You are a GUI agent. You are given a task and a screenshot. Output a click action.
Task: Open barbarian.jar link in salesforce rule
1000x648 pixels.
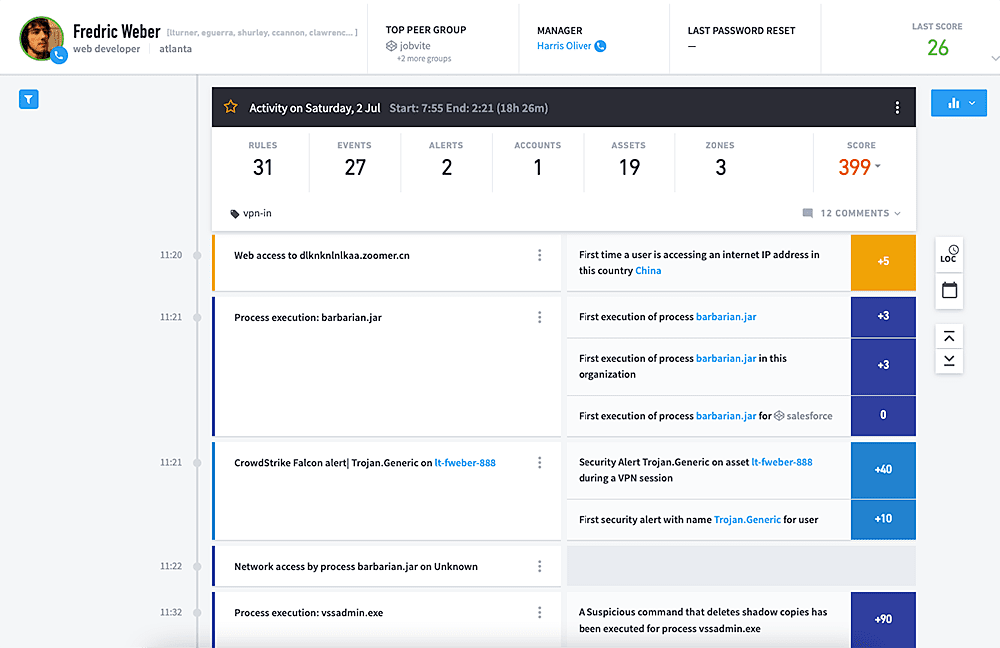click(726, 416)
